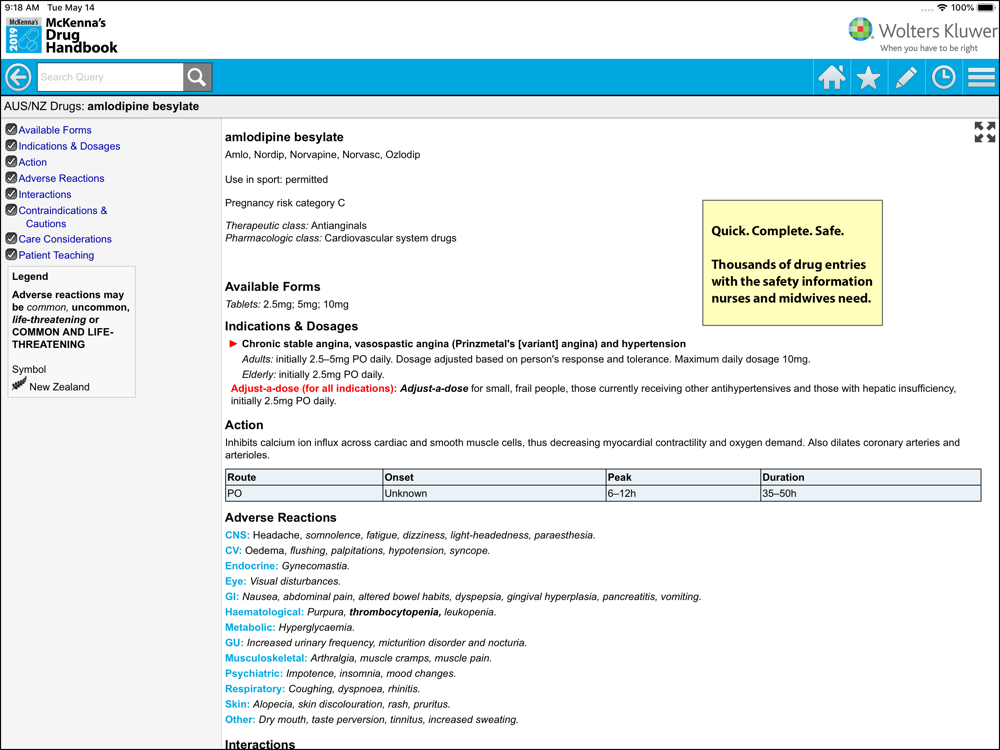Open Patient Teaching sidebar link

point(56,255)
